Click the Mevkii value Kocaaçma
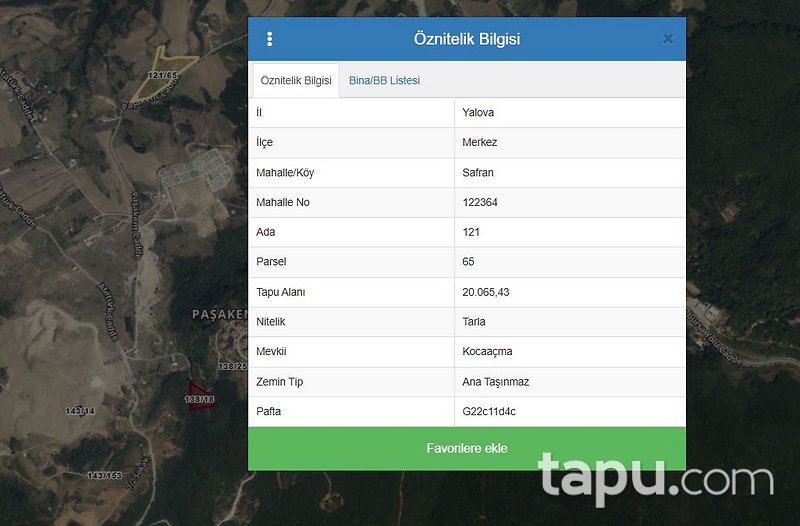The image size is (800, 526). pyautogui.click(x=487, y=352)
